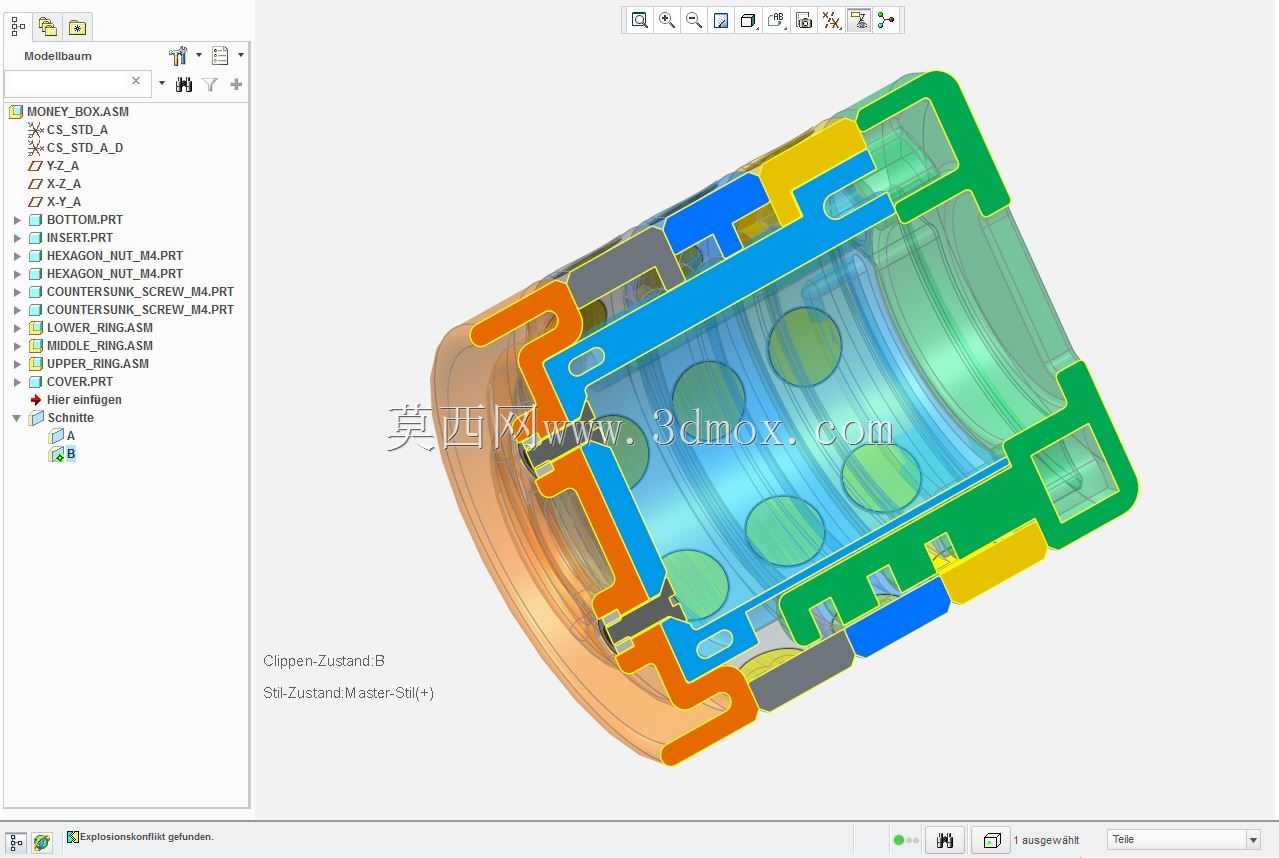Toggle the annotation display icon
The height and width of the screenshot is (858, 1279).
pos(859,20)
